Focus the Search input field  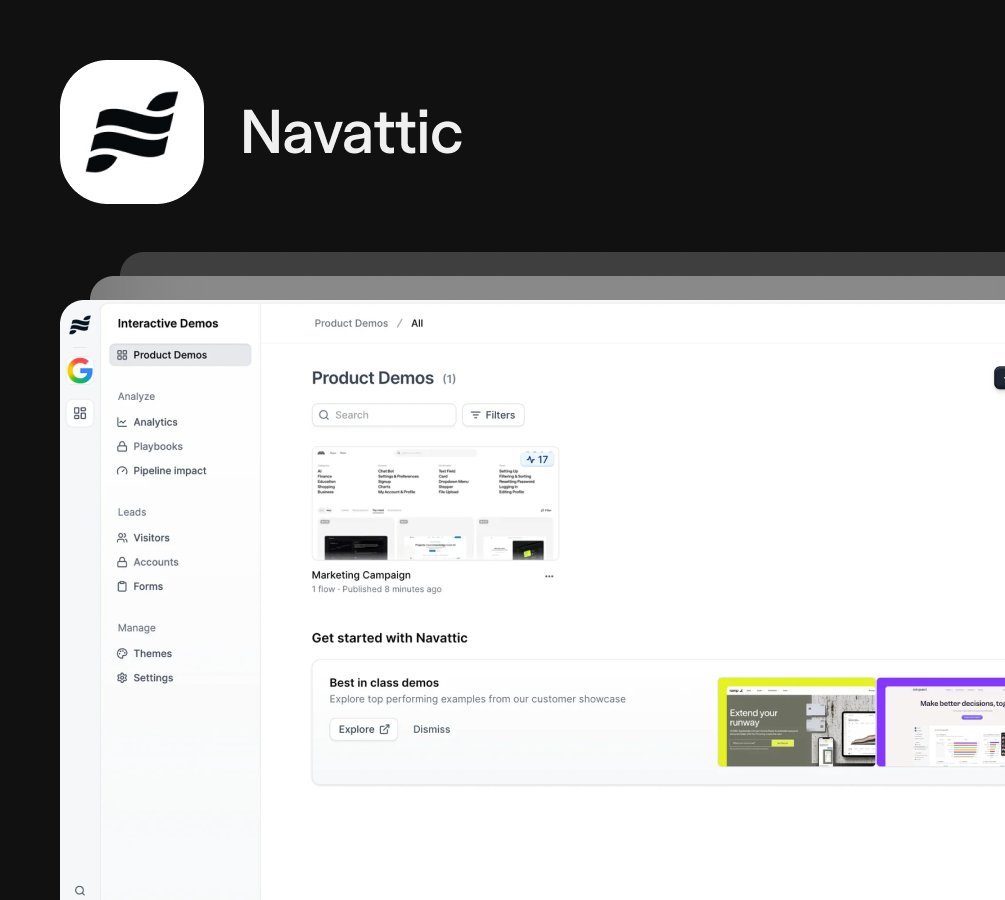coord(384,415)
